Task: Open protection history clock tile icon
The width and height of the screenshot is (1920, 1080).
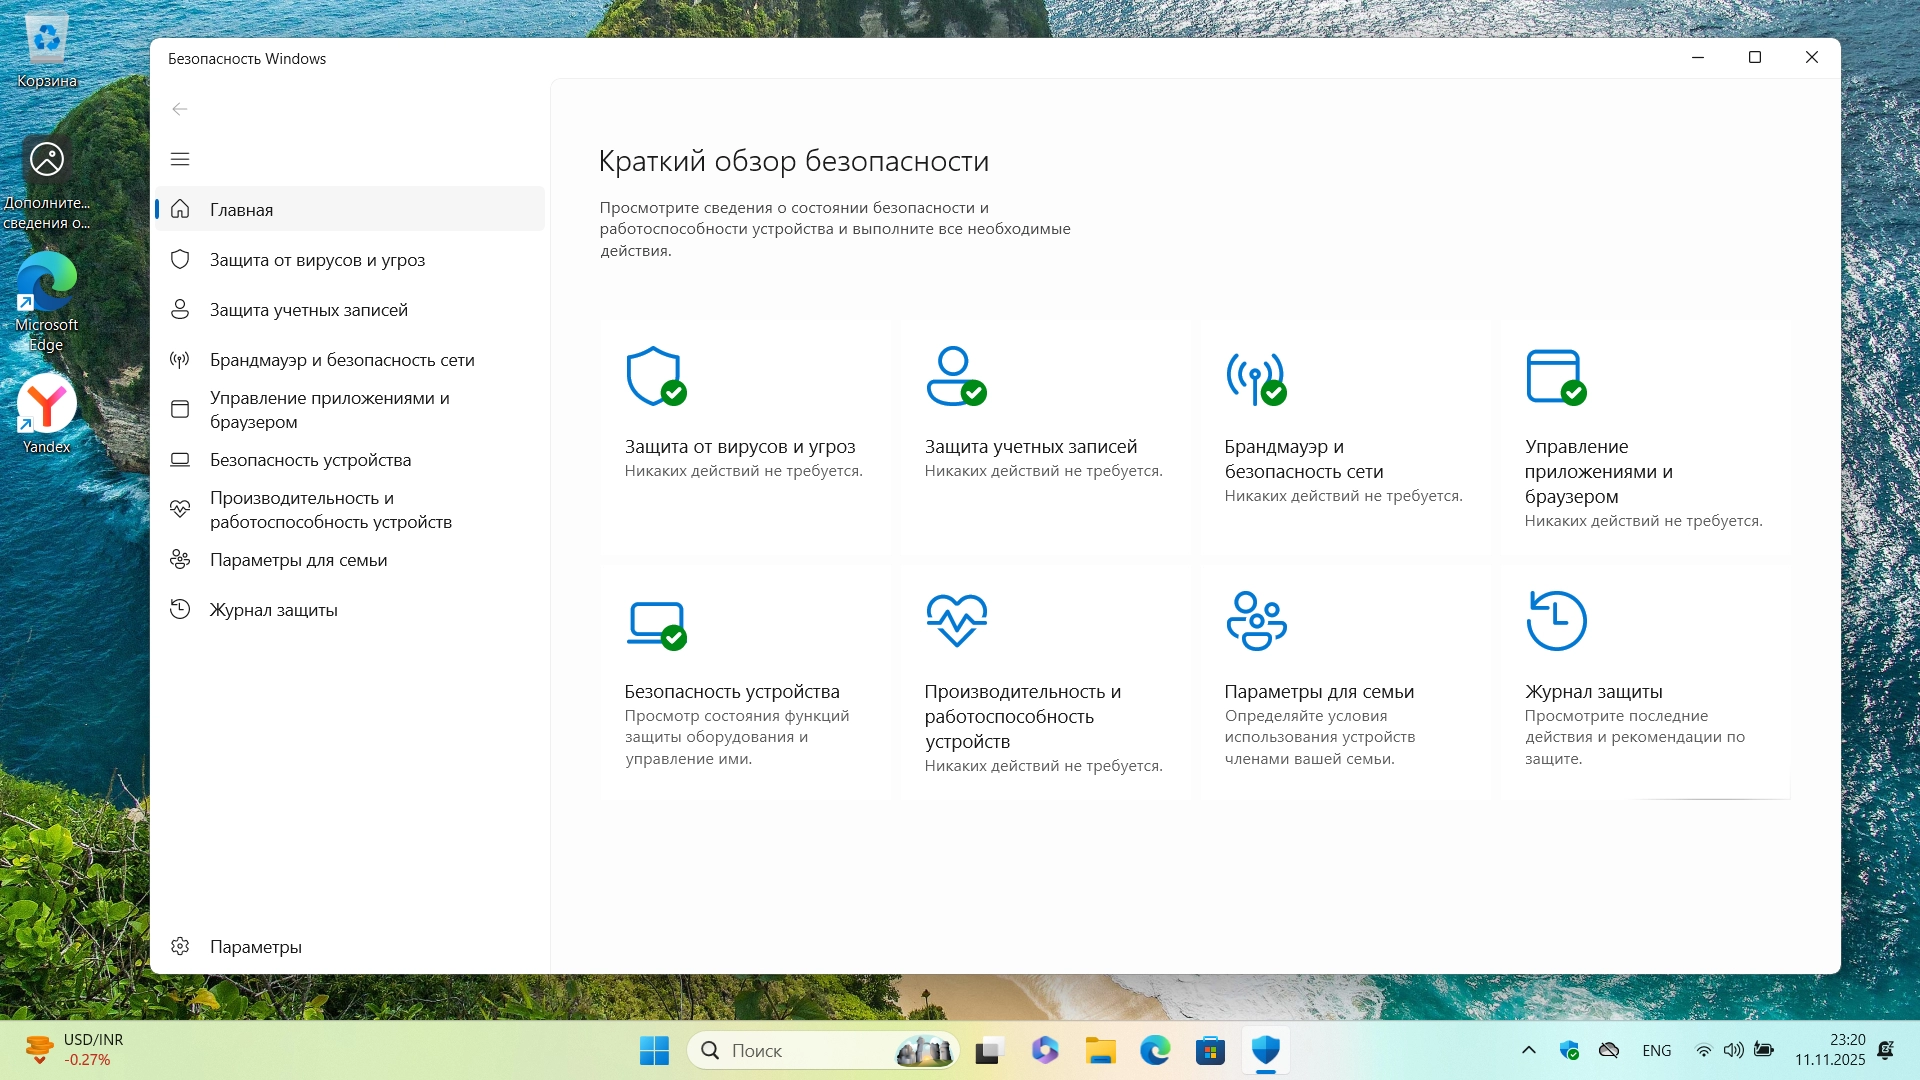Action: click(x=1556, y=620)
